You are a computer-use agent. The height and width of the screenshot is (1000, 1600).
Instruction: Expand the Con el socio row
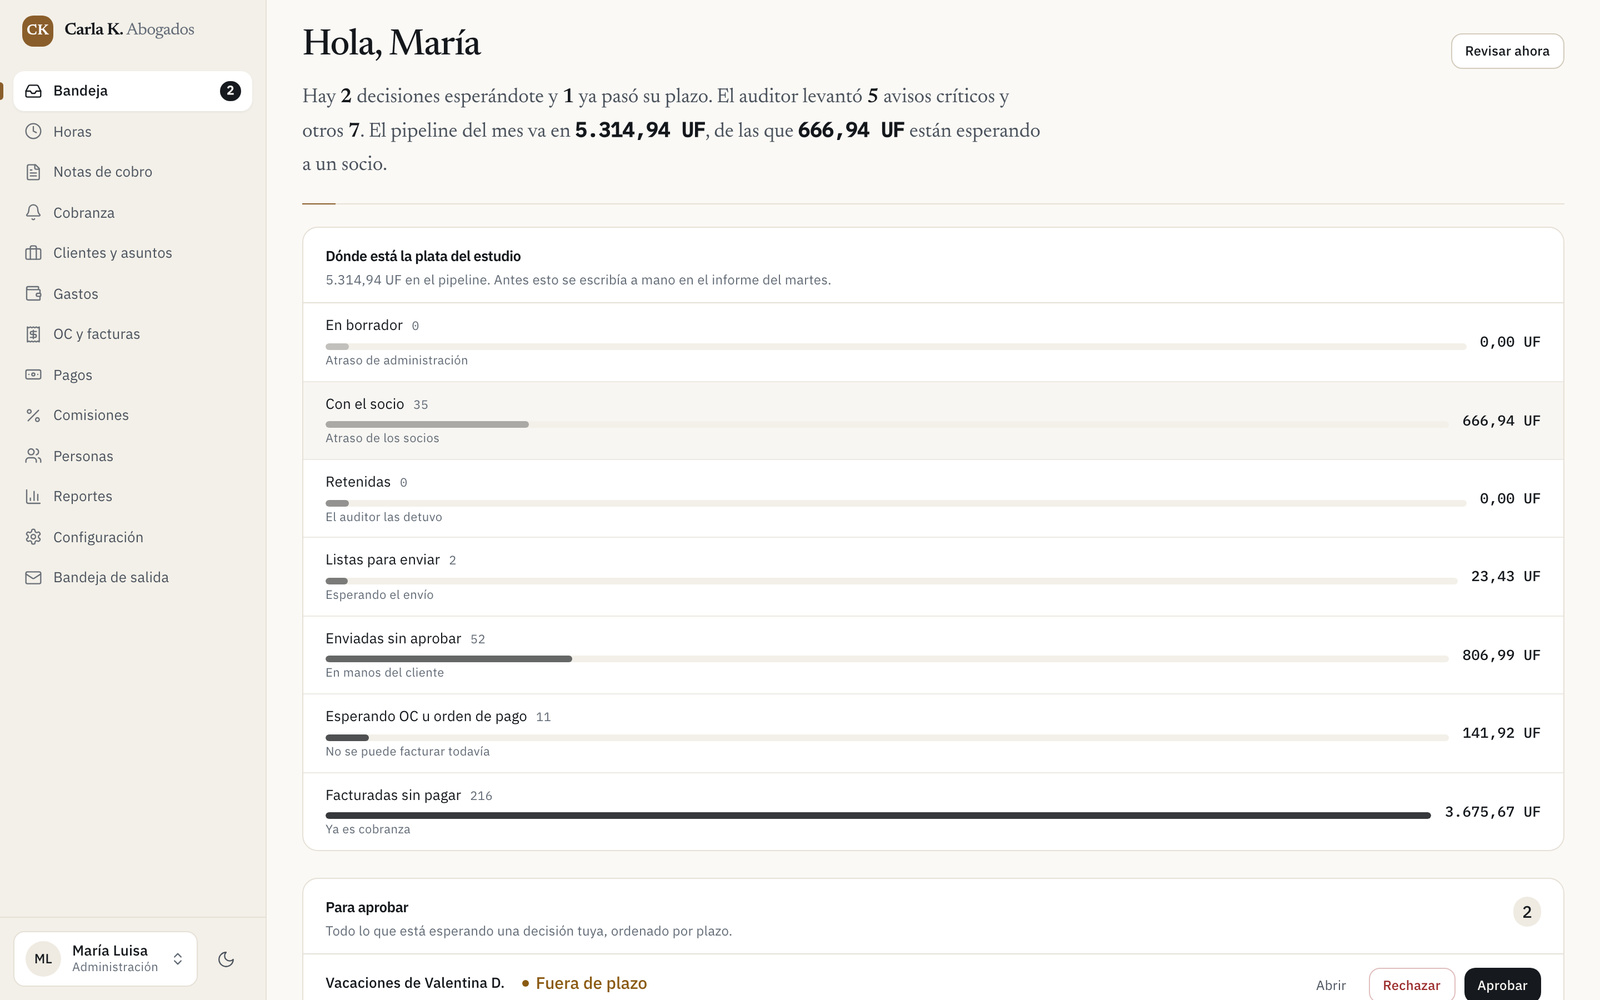point(933,421)
